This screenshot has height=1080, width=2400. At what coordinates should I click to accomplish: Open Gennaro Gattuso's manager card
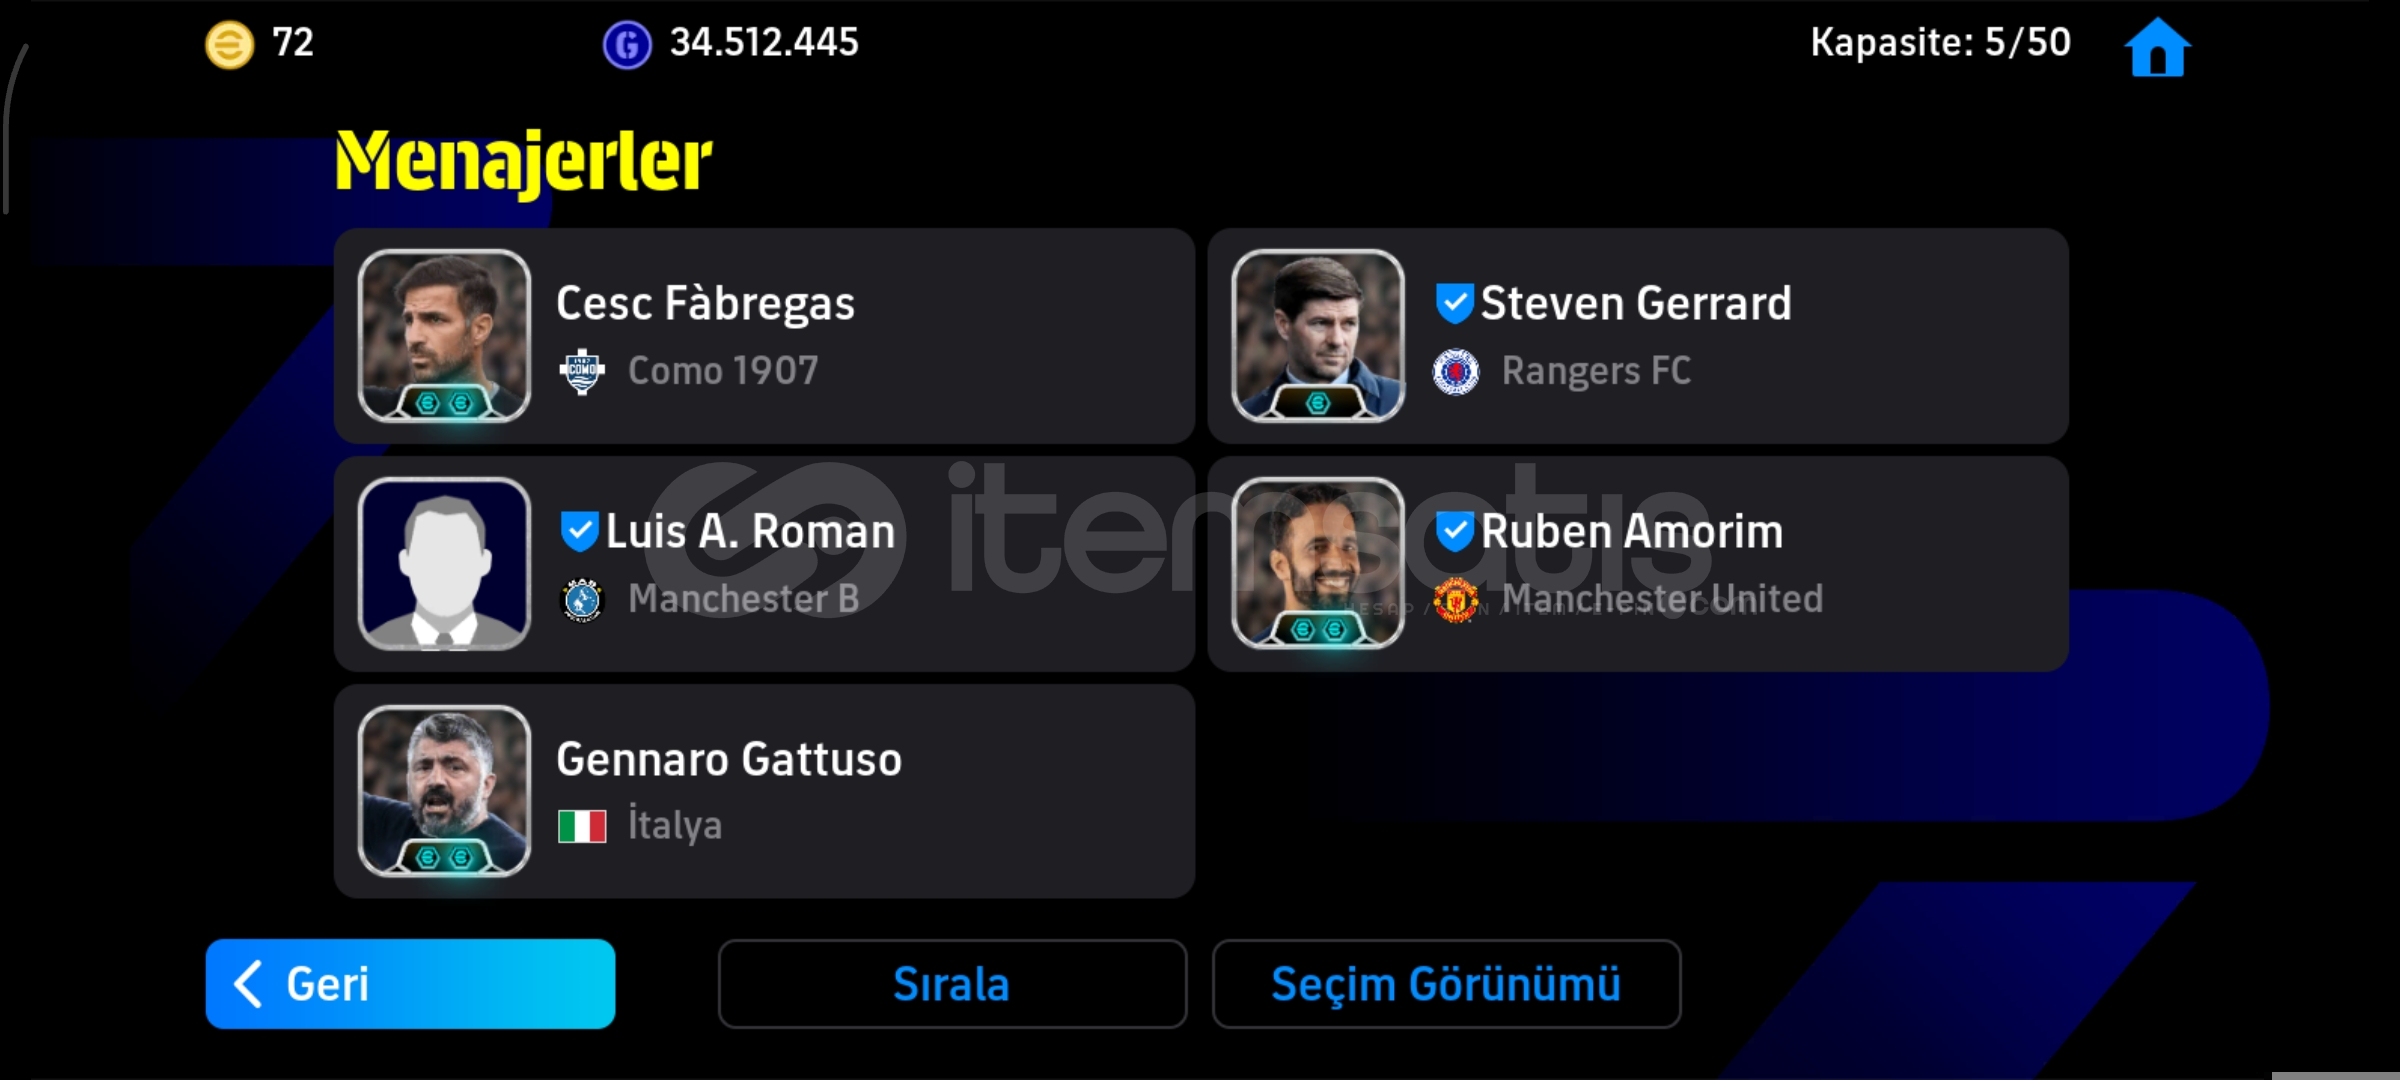(764, 791)
